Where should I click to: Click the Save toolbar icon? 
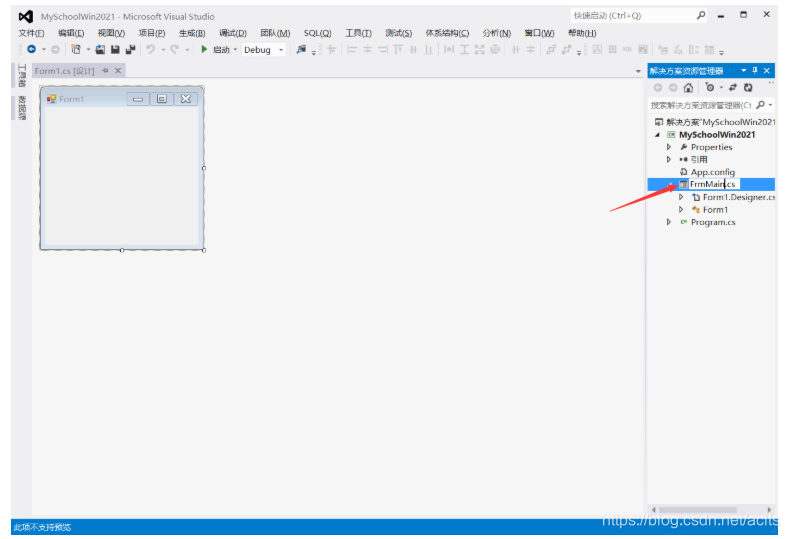point(115,49)
